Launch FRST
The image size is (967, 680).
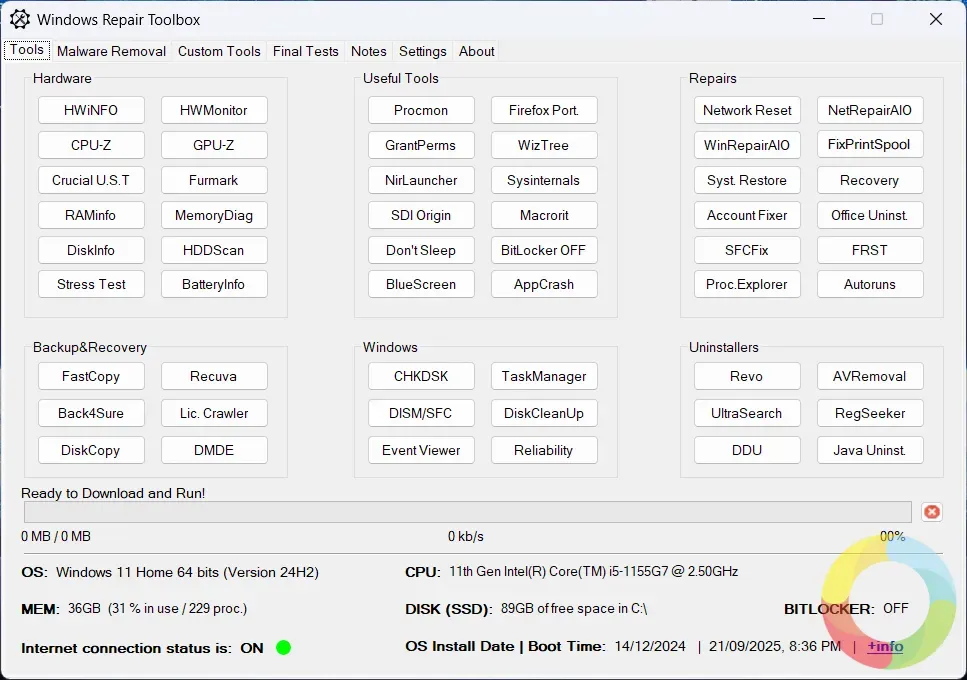coord(870,250)
